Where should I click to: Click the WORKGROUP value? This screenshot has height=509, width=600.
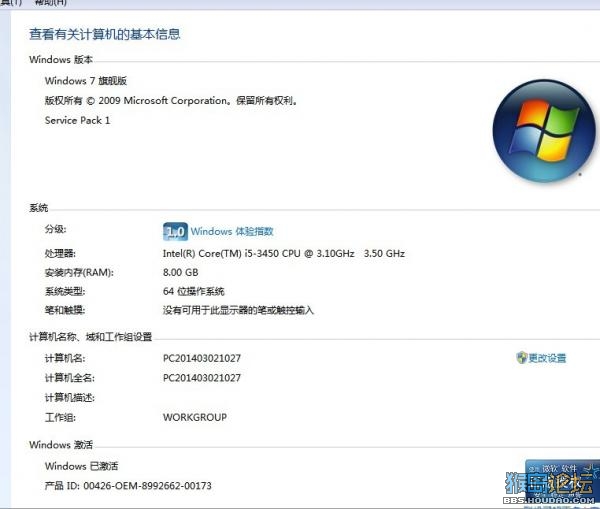tap(195, 417)
